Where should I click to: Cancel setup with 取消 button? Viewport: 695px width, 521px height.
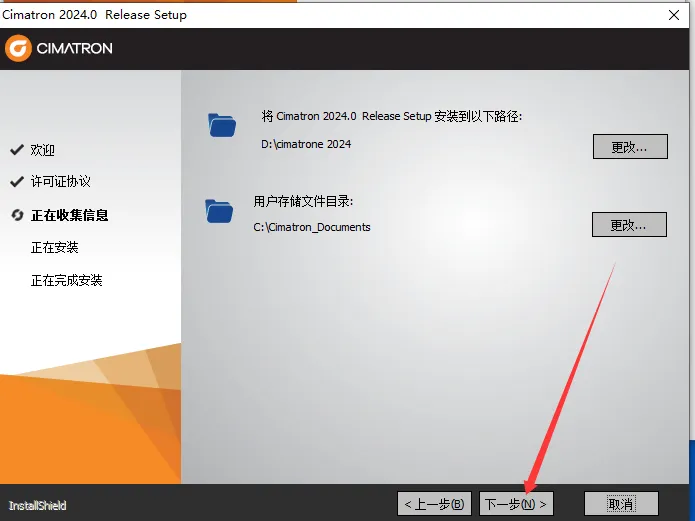(x=621, y=504)
